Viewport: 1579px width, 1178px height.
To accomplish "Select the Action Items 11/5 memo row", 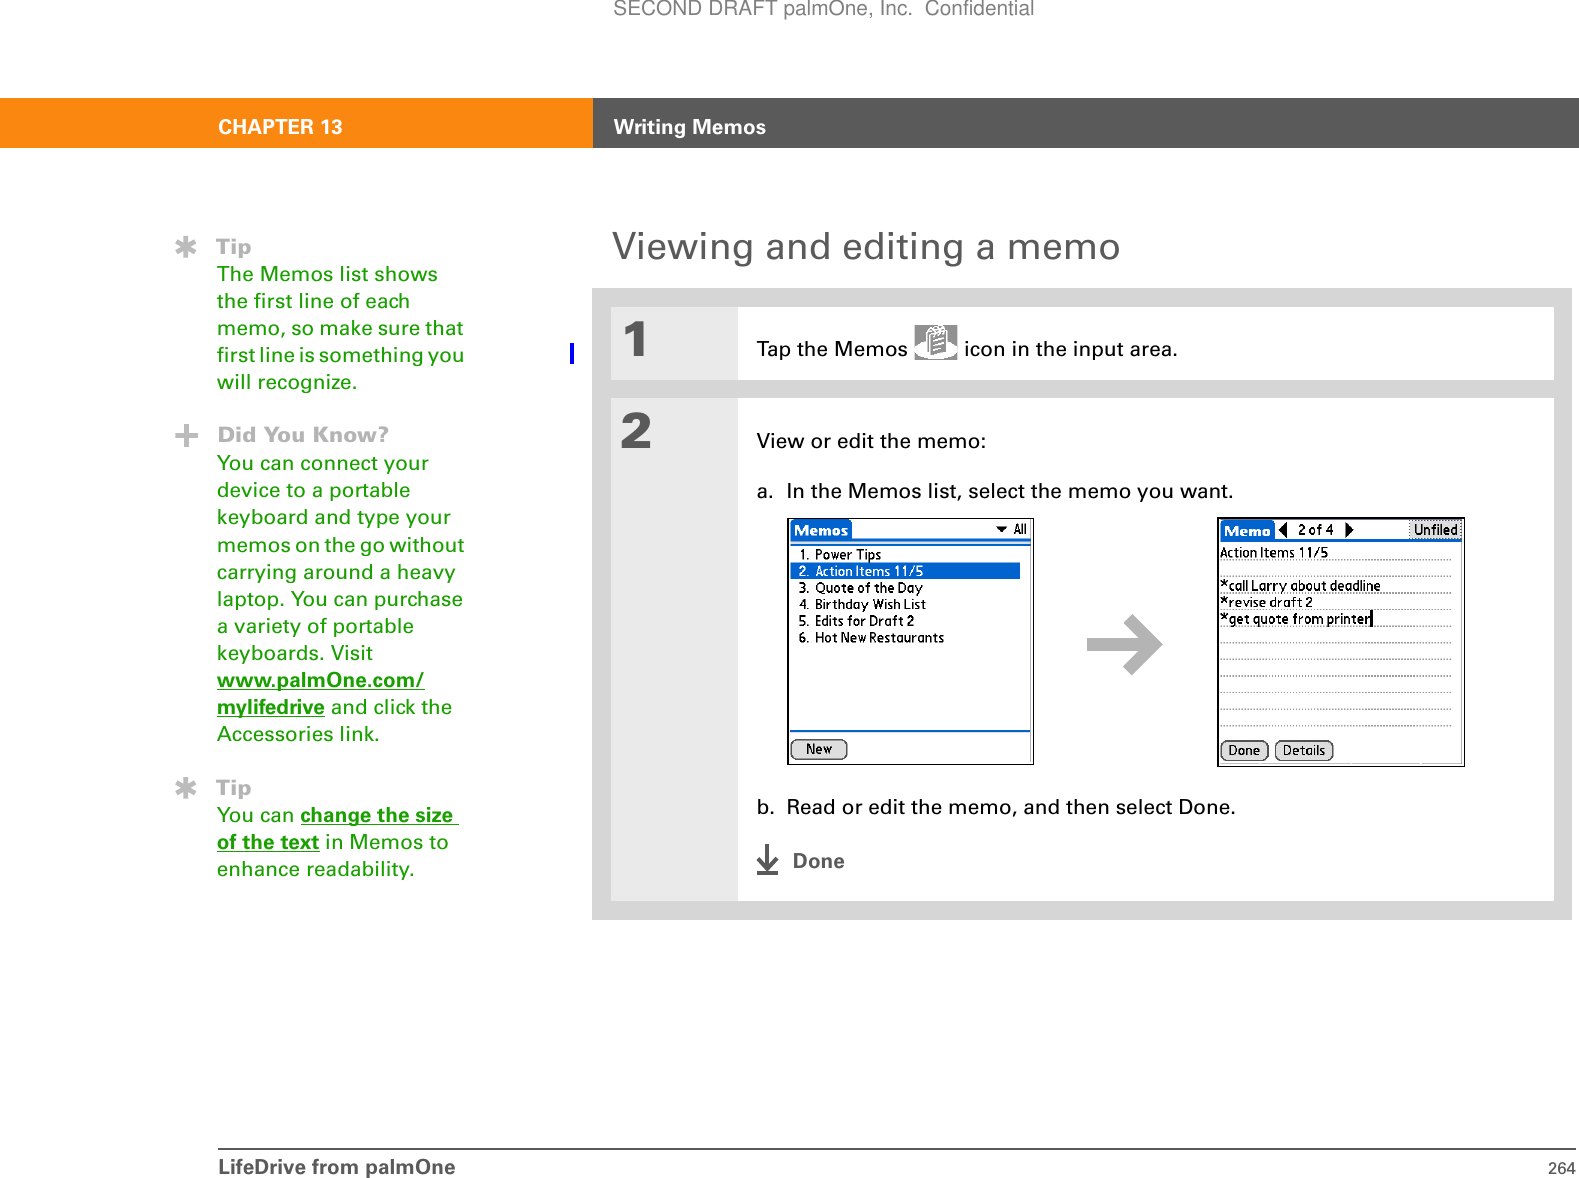I will pyautogui.click(x=905, y=571).
